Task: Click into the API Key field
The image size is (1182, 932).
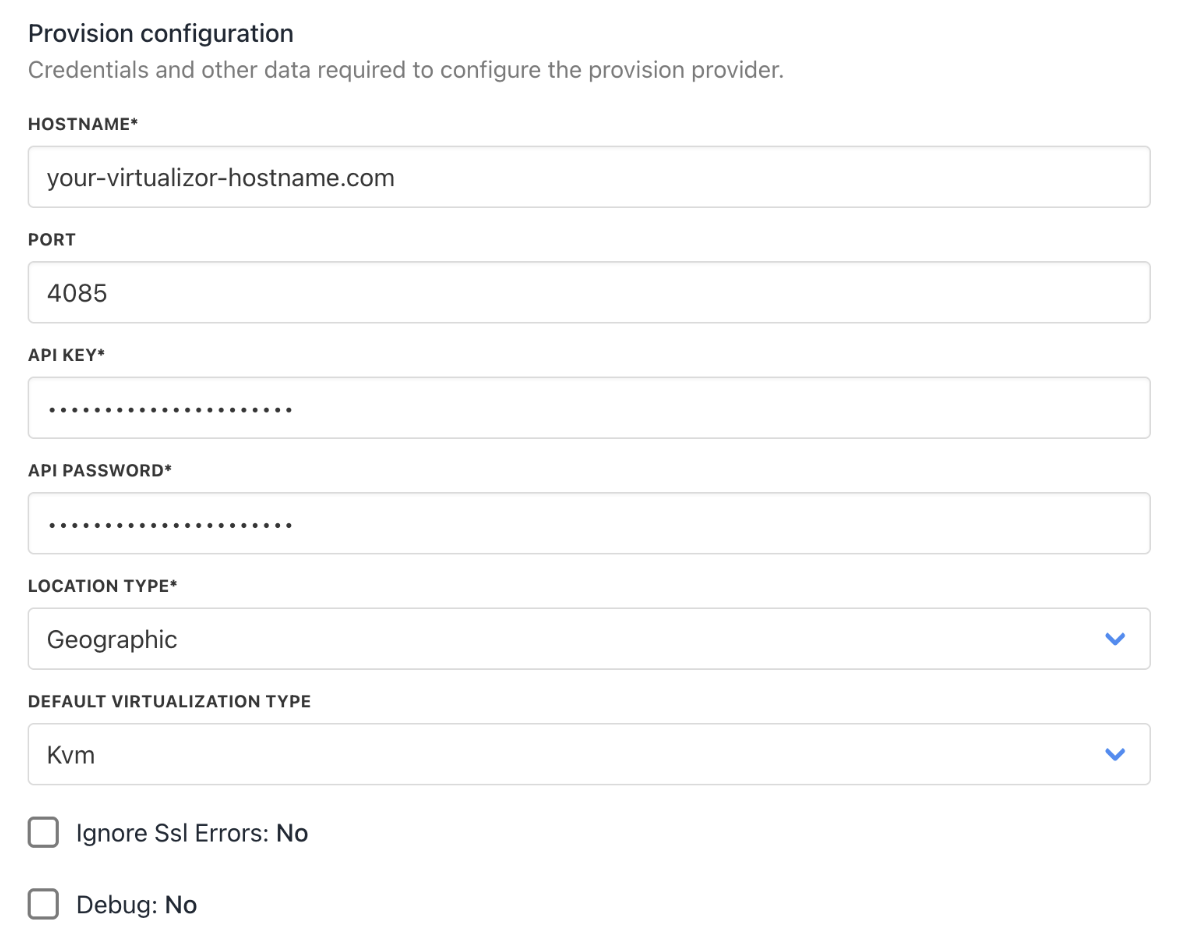Action: [x=588, y=408]
